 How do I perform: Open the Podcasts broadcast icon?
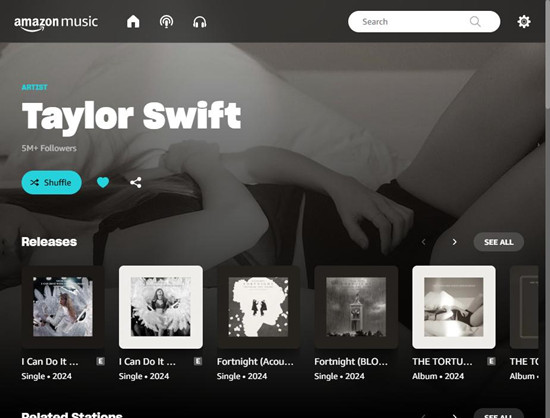(x=166, y=22)
